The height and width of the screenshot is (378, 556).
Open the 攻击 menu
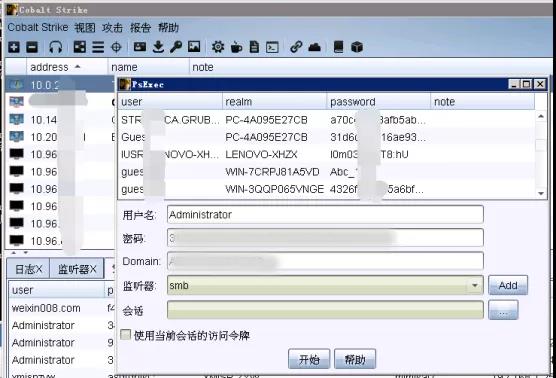tap(112, 27)
